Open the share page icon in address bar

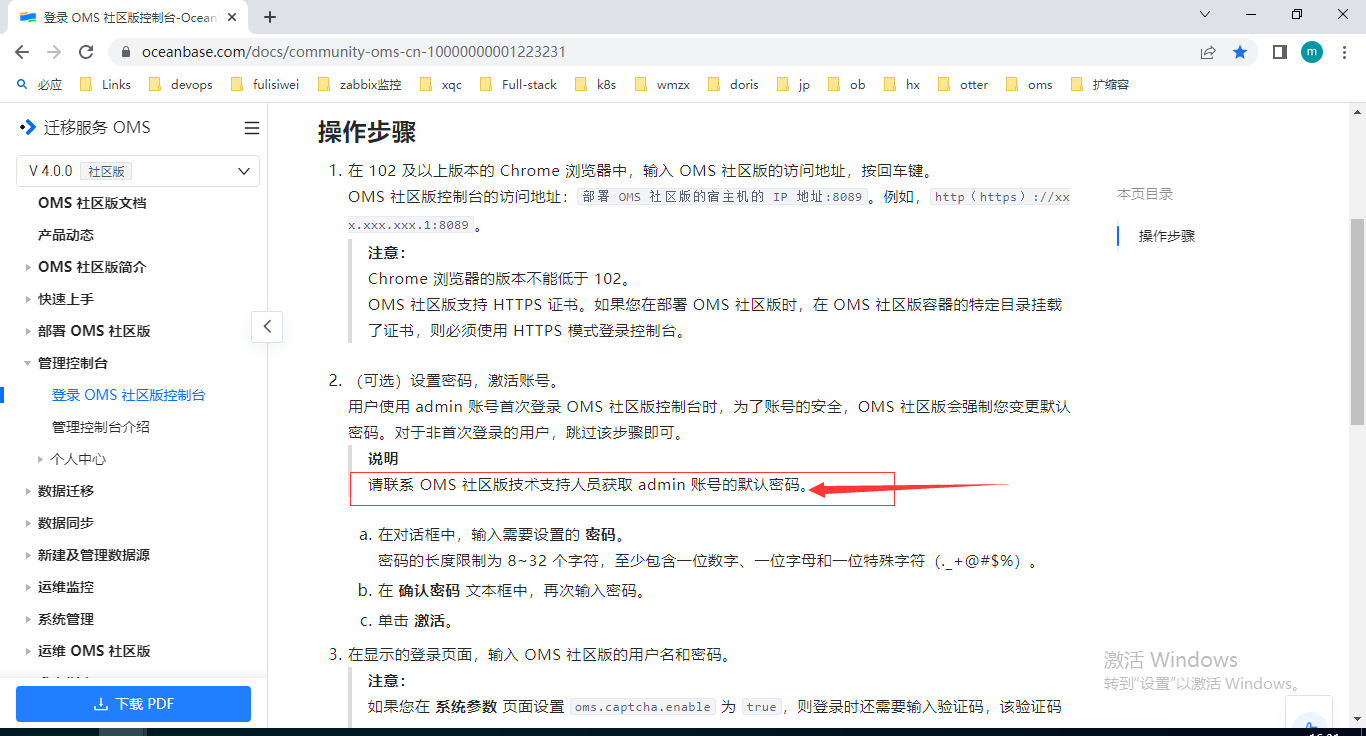coord(1208,52)
